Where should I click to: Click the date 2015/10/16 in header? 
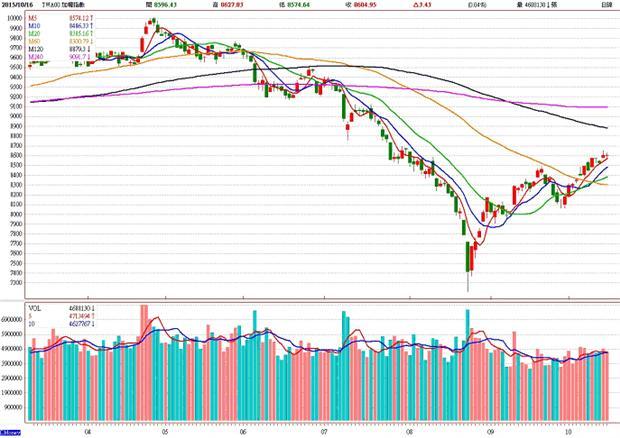[x=19, y=5]
